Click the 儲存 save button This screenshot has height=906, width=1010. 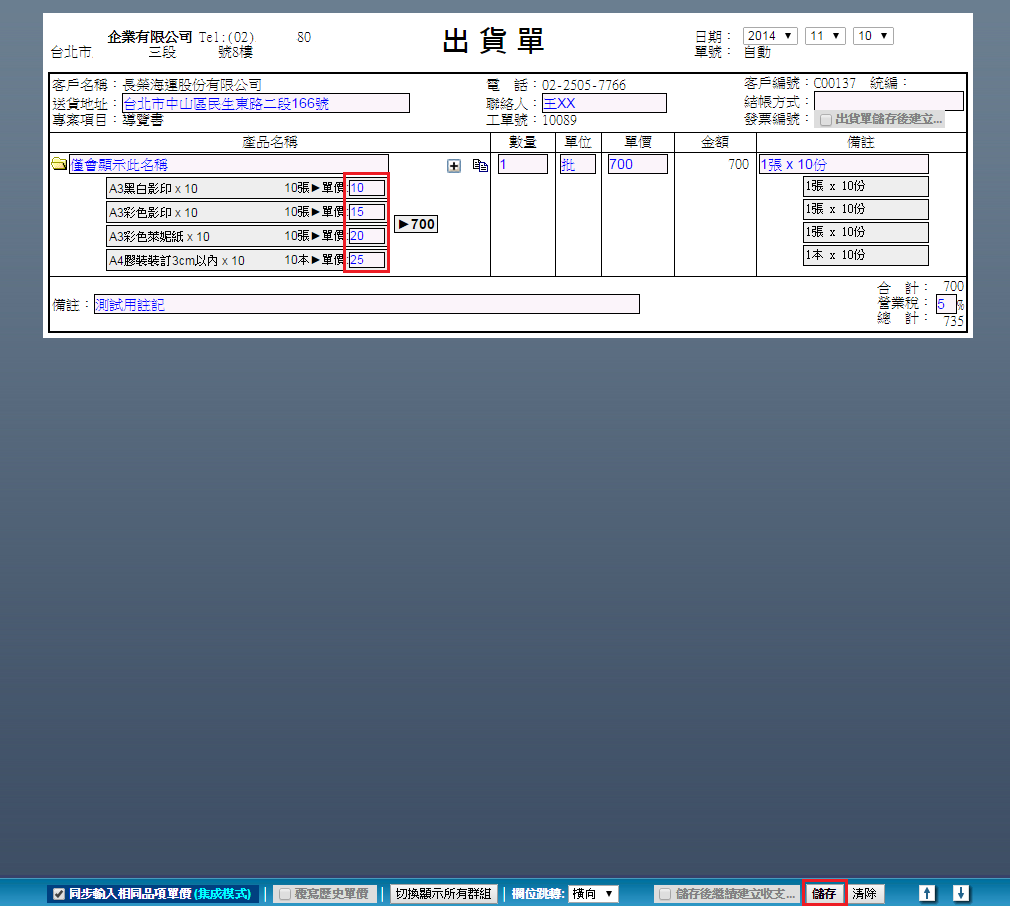pyautogui.click(x=824, y=893)
